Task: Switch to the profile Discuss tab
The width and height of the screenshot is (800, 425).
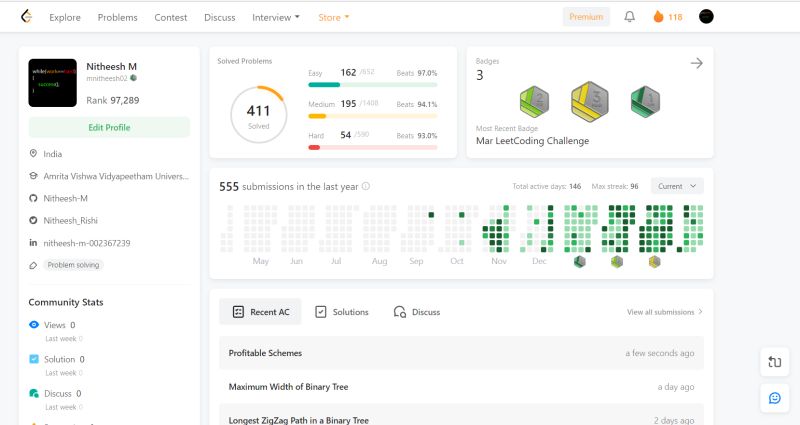Action: (417, 312)
